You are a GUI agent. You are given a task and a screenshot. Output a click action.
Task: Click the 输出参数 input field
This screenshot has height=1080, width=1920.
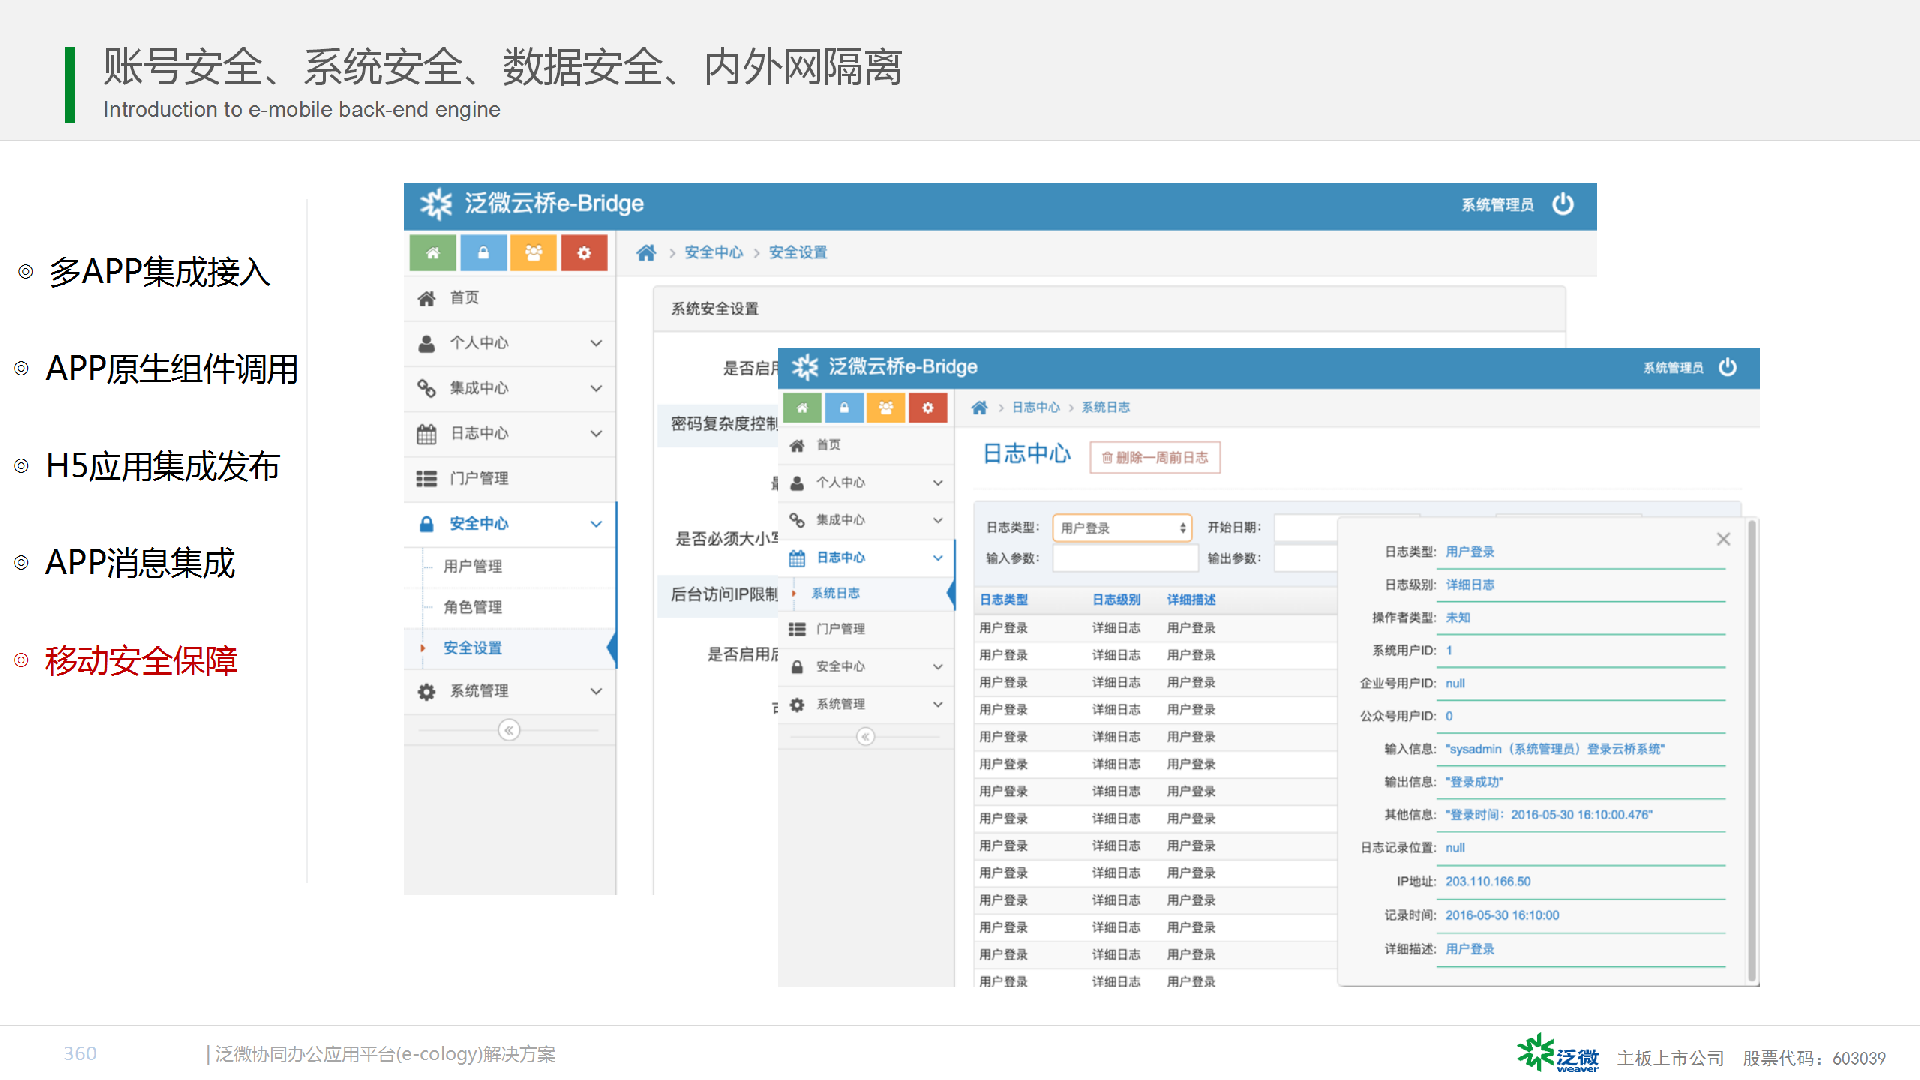[x=1305, y=558]
